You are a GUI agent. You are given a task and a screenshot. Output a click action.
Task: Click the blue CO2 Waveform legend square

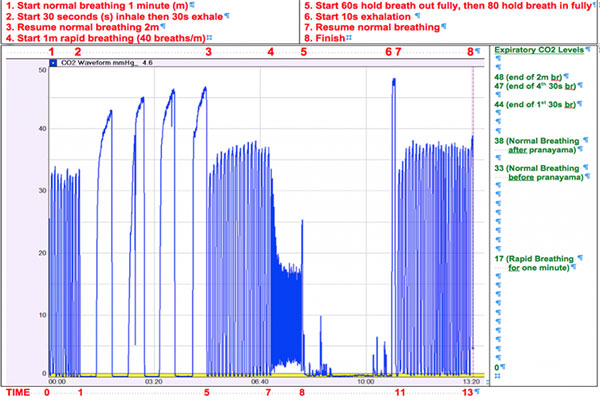point(52,63)
